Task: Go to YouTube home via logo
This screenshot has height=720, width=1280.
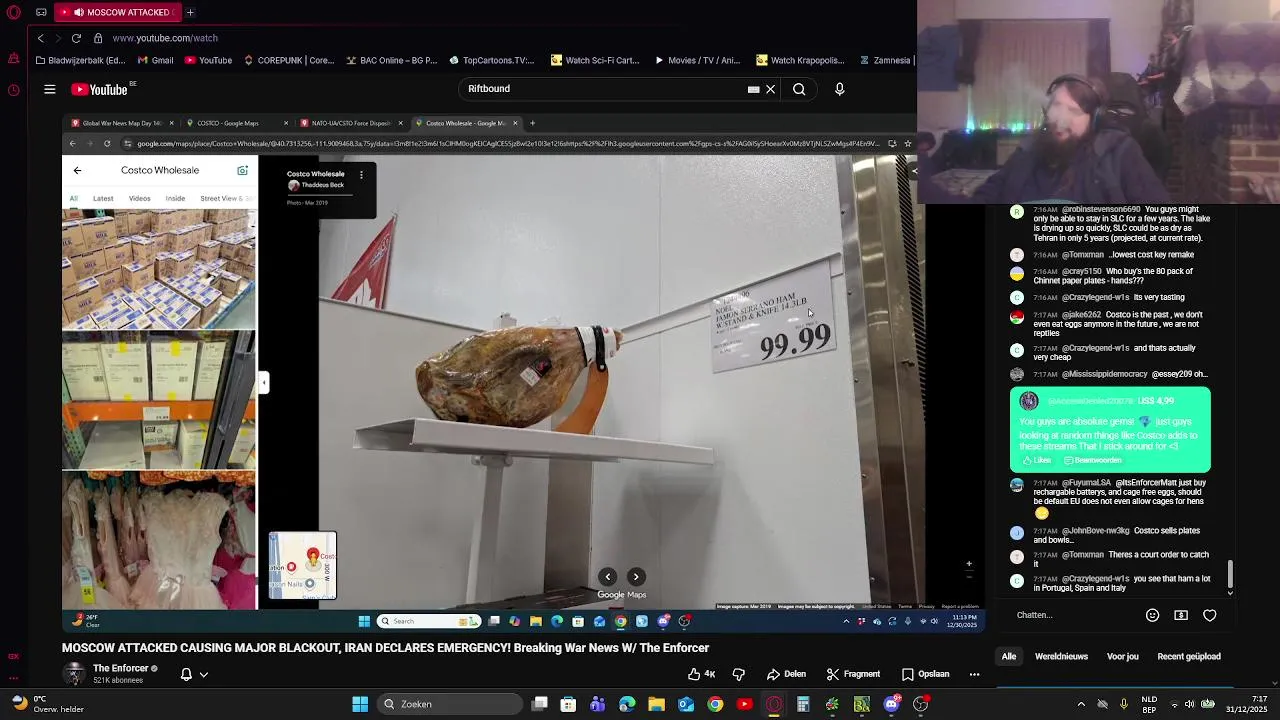Action: click(100, 89)
